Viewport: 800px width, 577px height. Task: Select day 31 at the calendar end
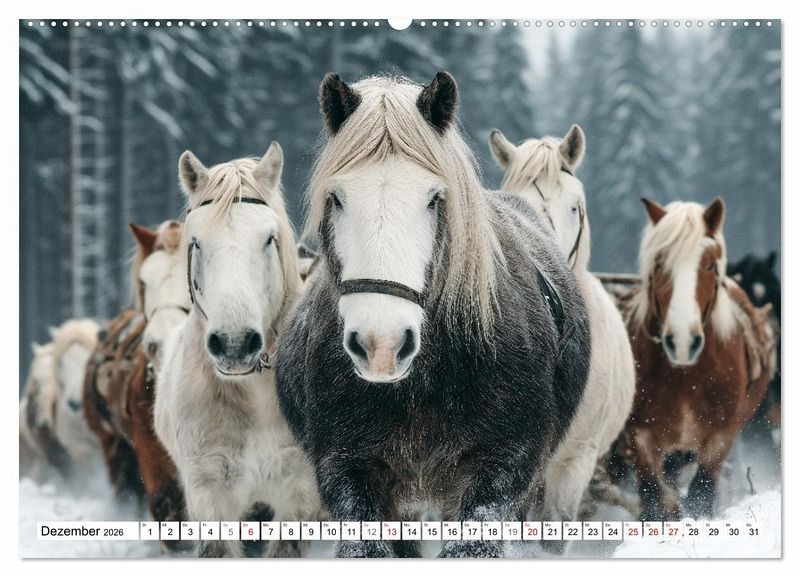(x=753, y=531)
